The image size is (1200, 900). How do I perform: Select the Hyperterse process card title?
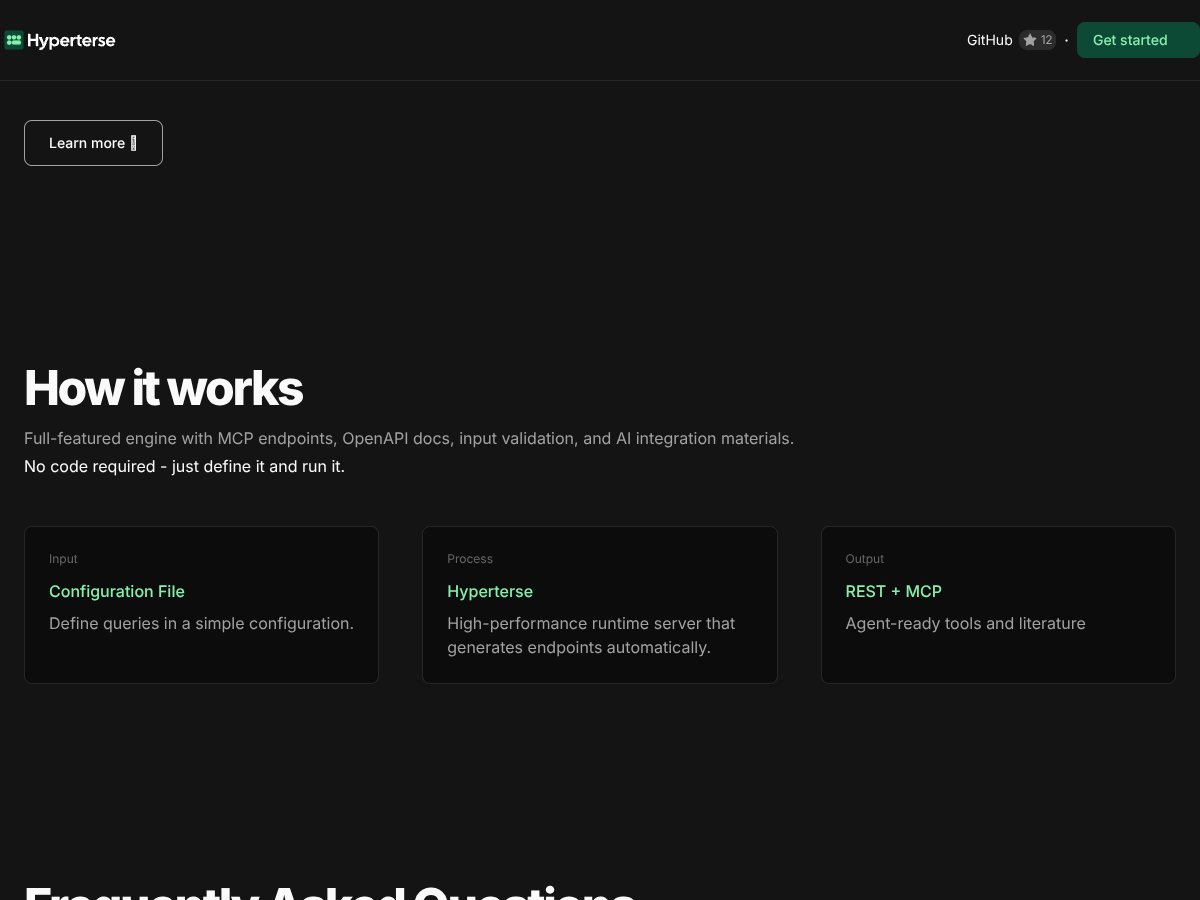click(x=490, y=591)
